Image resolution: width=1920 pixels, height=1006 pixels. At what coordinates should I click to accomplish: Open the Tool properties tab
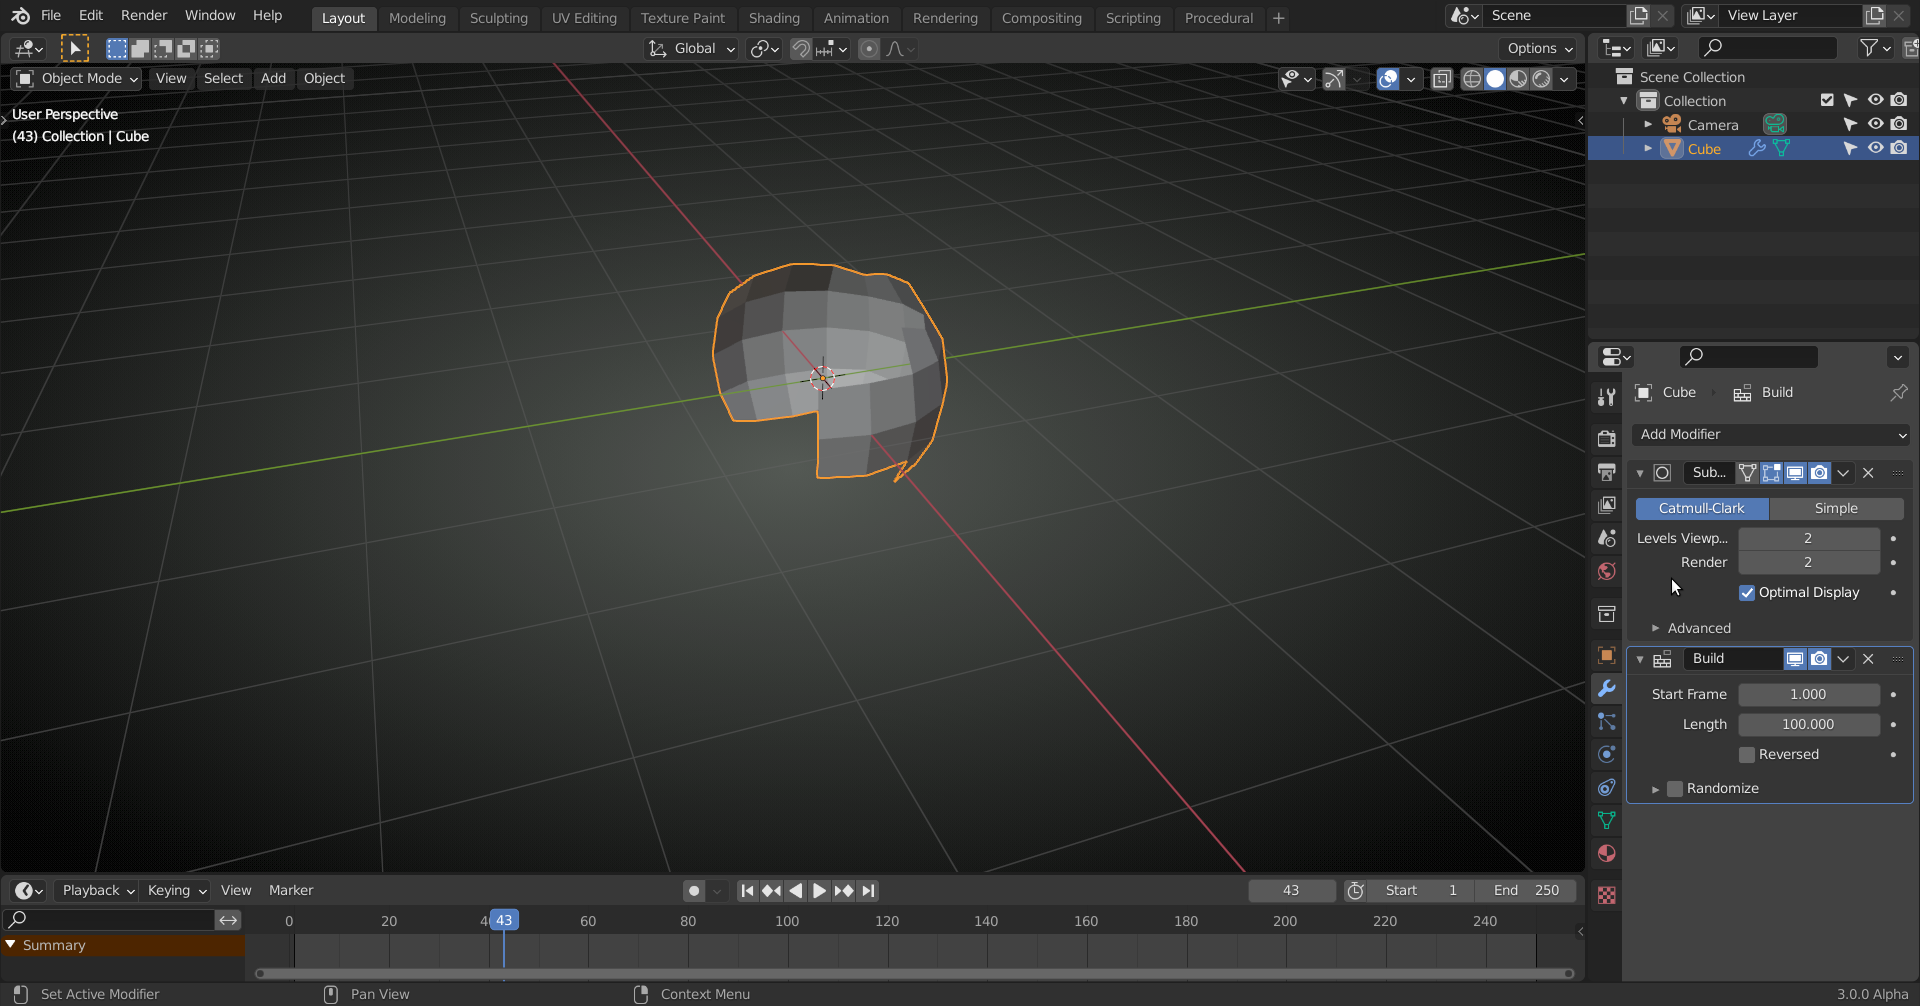[1606, 397]
